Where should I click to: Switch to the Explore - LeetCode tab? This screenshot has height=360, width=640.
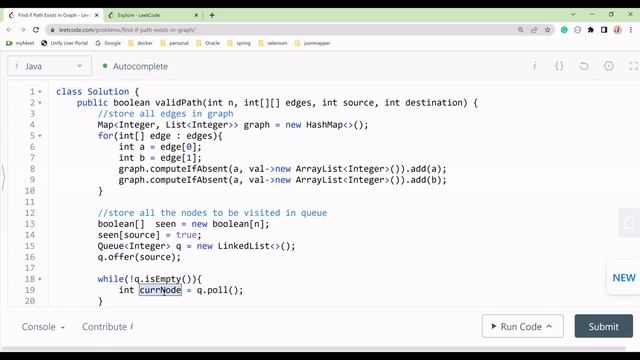(153, 15)
